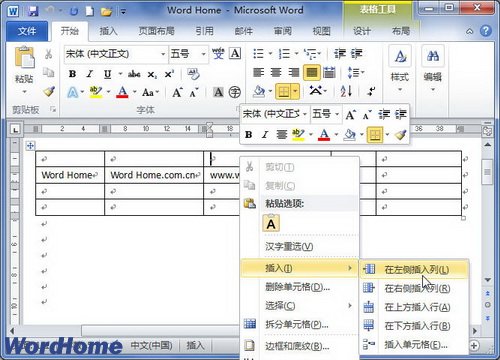The width and height of the screenshot is (500, 360).
Task: Toggle Underline in the ribbon font group
Action: (107, 74)
